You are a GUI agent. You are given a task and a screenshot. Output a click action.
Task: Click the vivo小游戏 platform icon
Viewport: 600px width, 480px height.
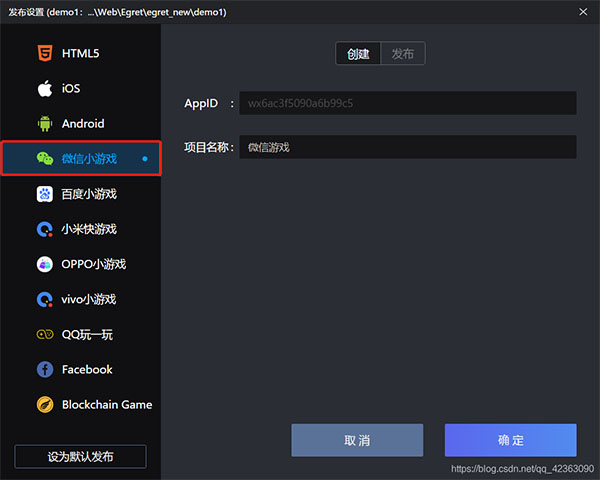pyautogui.click(x=45, y=299)
